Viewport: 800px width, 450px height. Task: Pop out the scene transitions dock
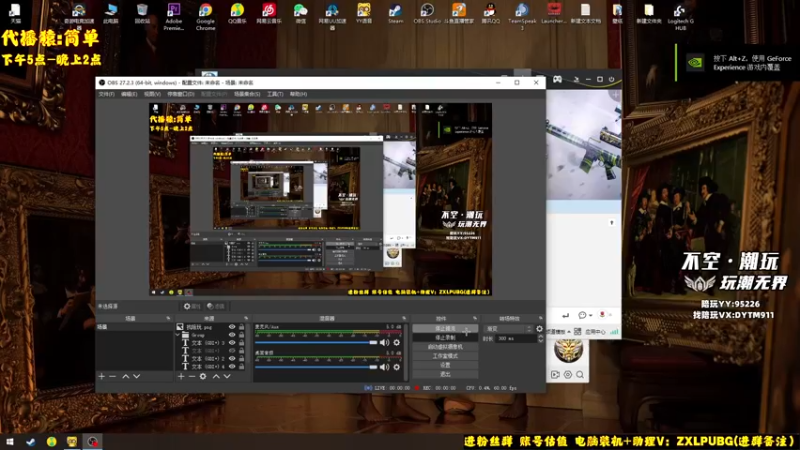(x=540, y=318)
